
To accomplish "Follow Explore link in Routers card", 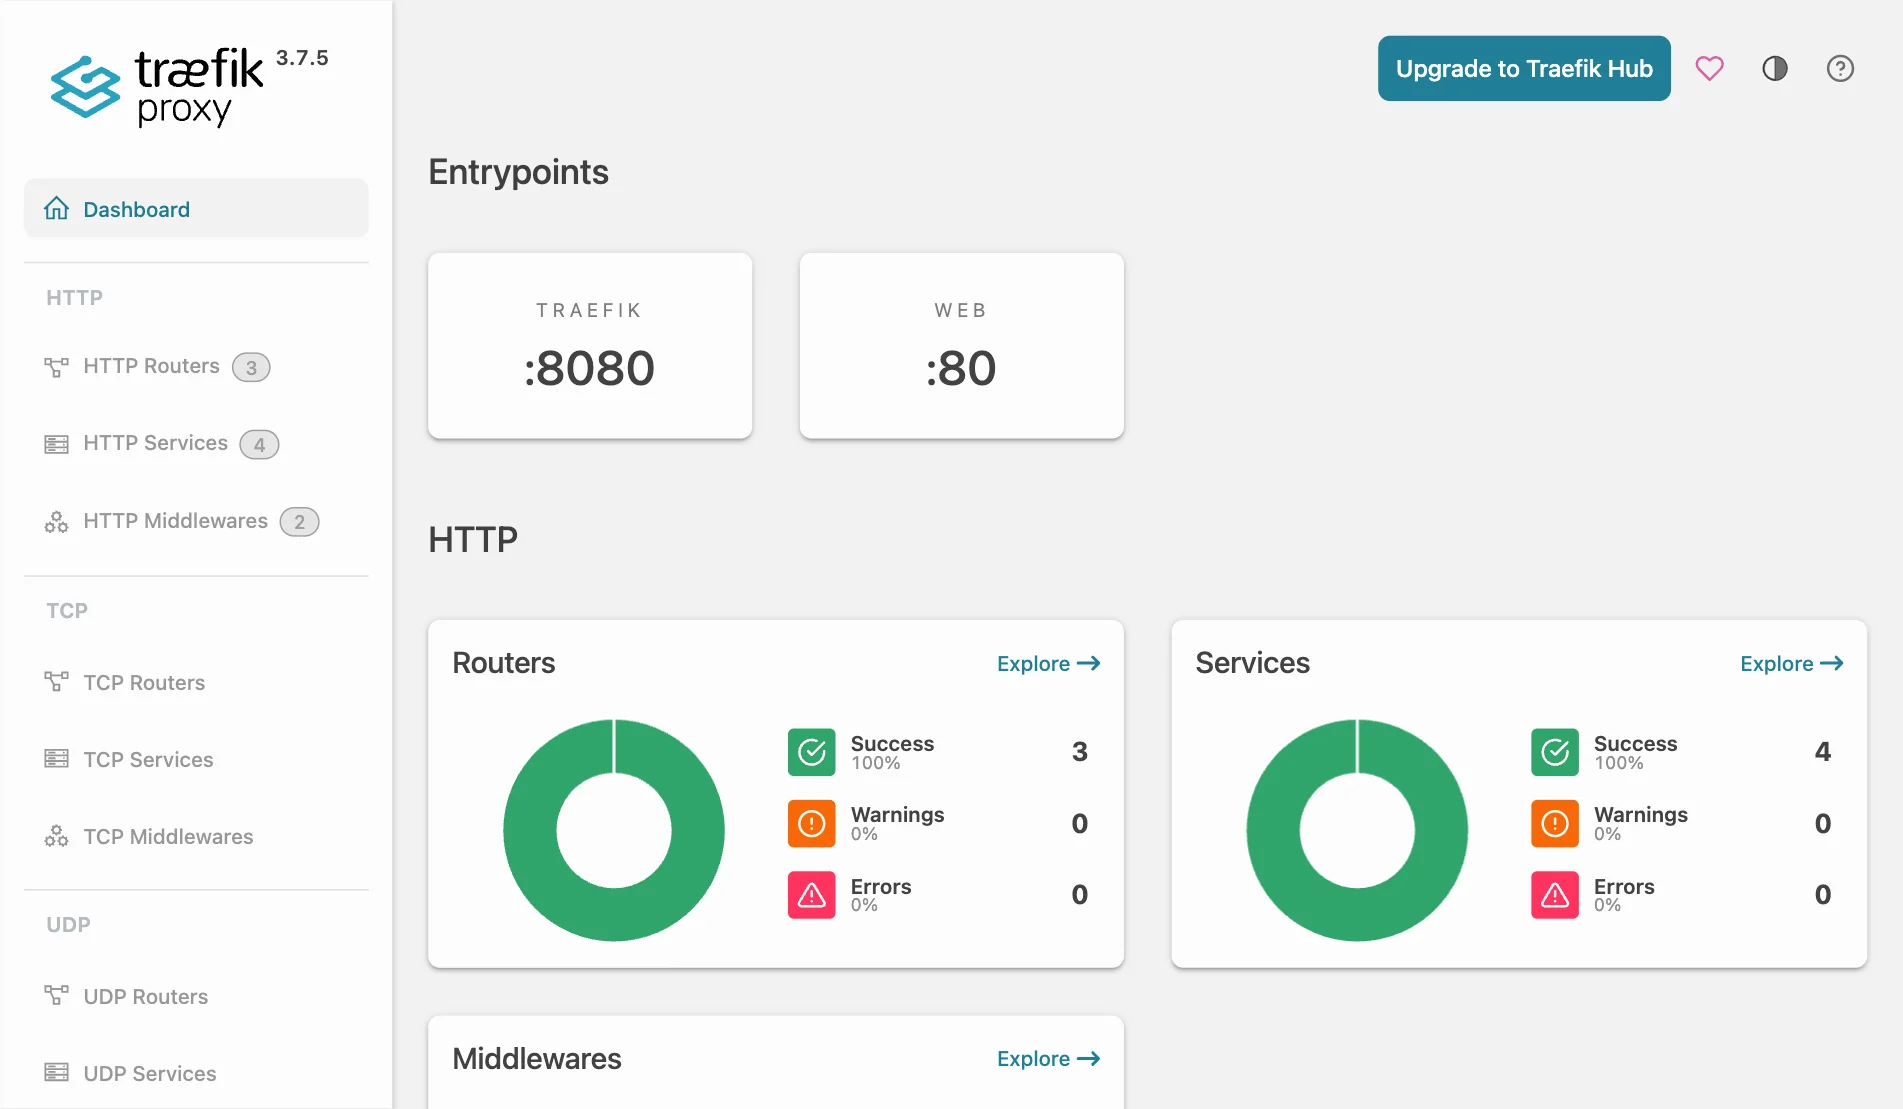I will pyautogui.click(x=1048, y=663).
